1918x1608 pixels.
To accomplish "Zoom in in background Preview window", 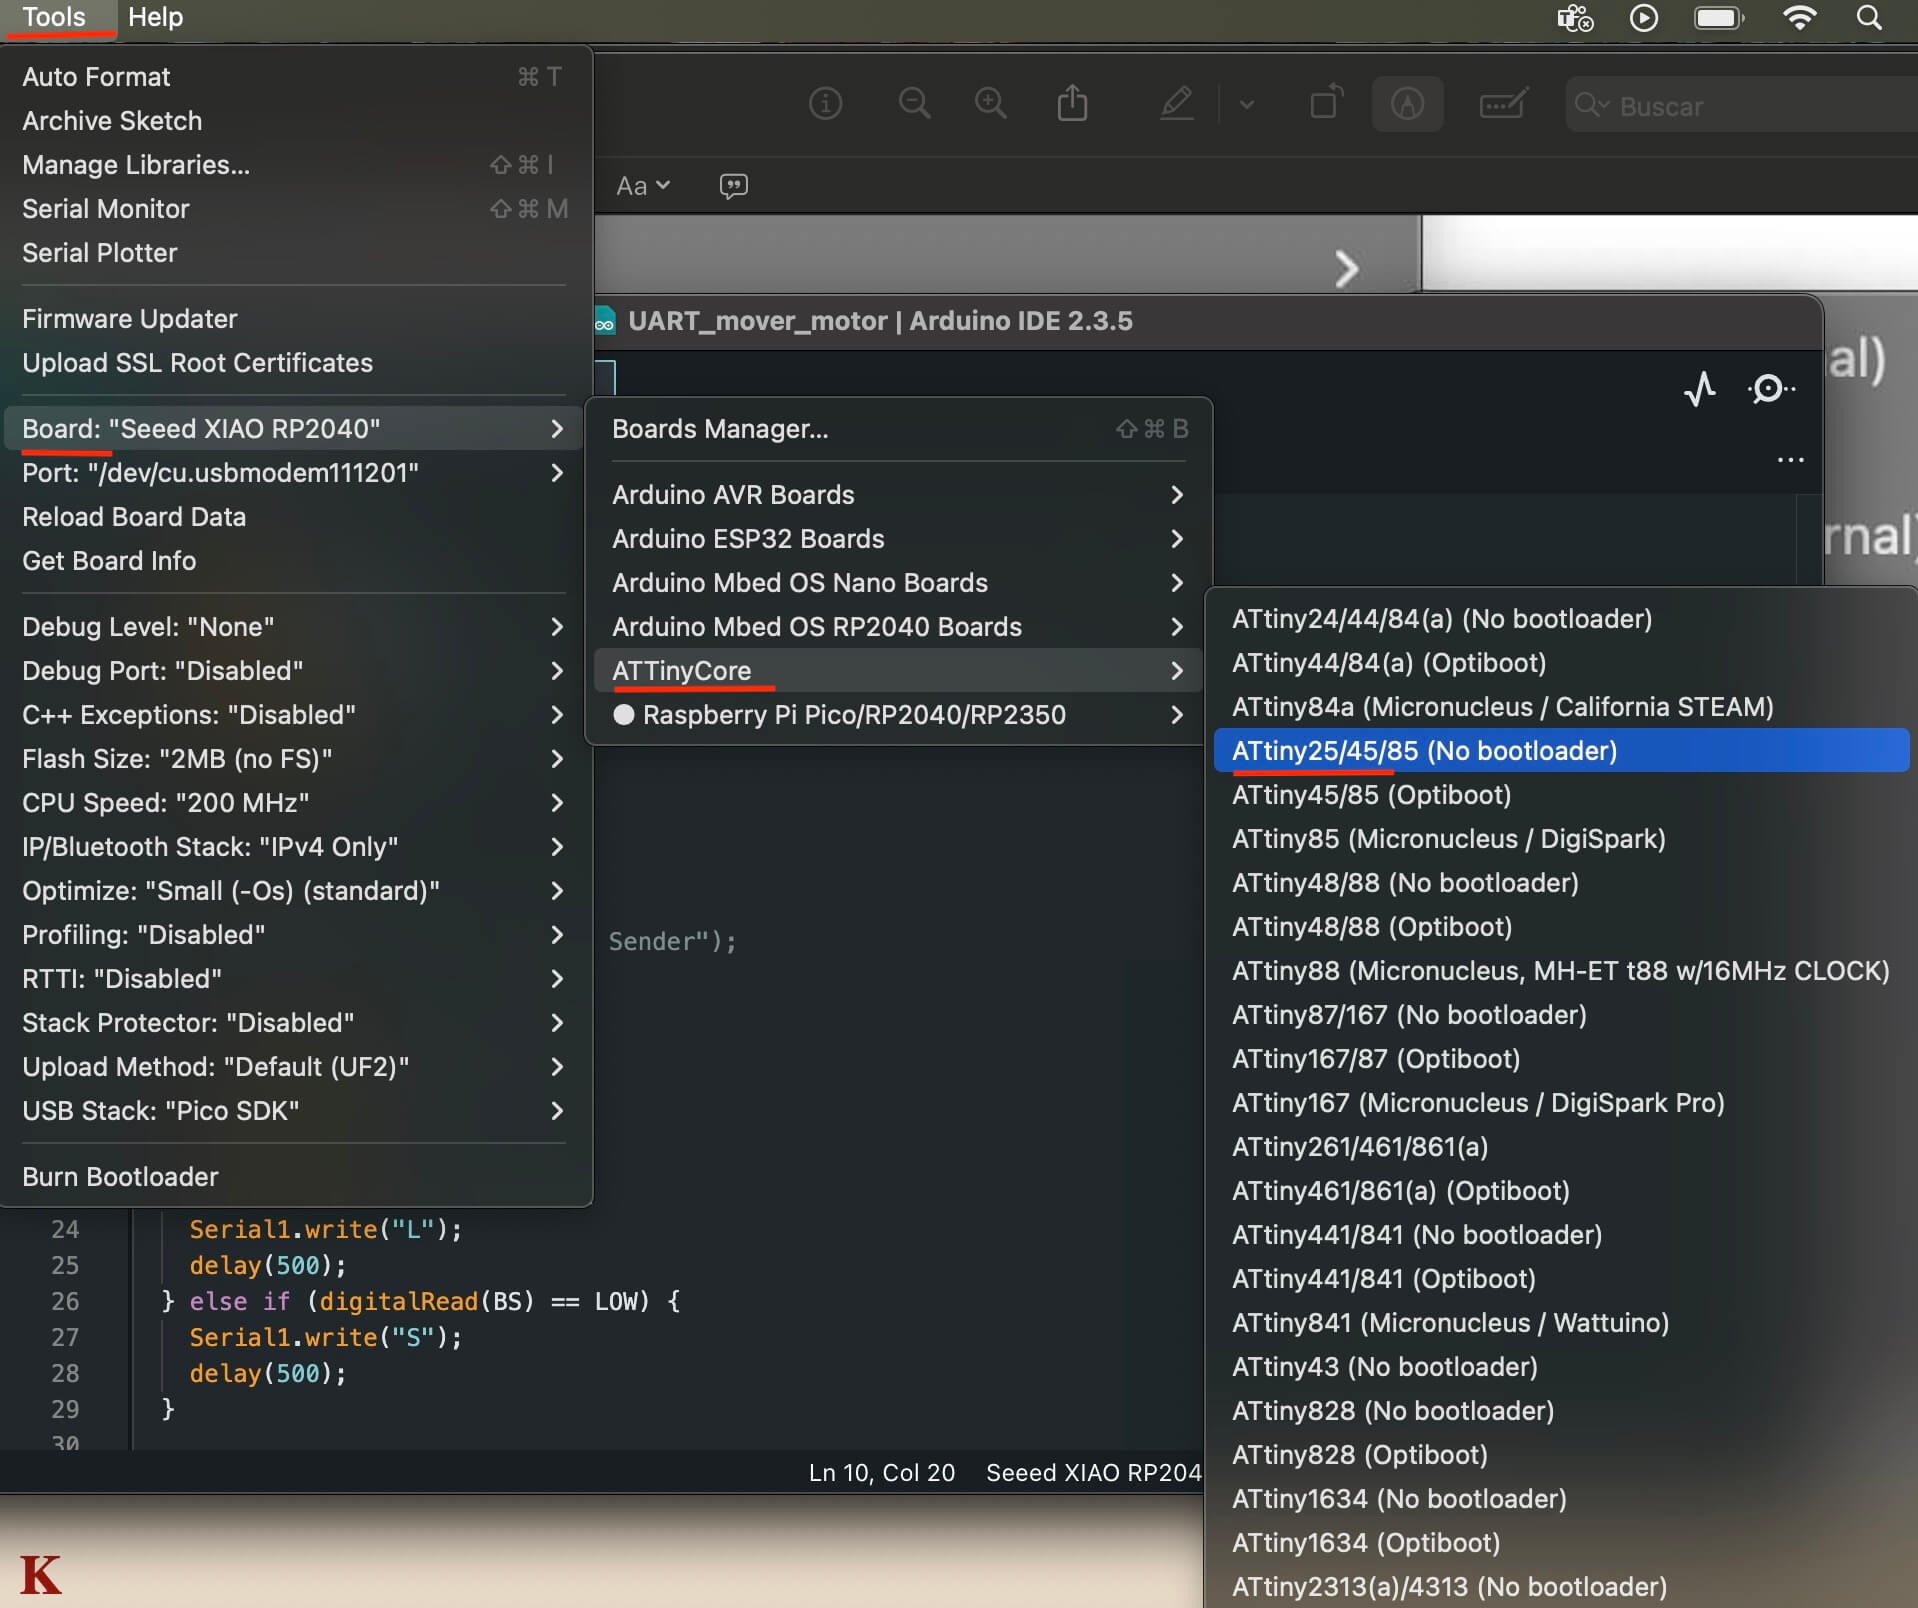I will coord(990,103).
